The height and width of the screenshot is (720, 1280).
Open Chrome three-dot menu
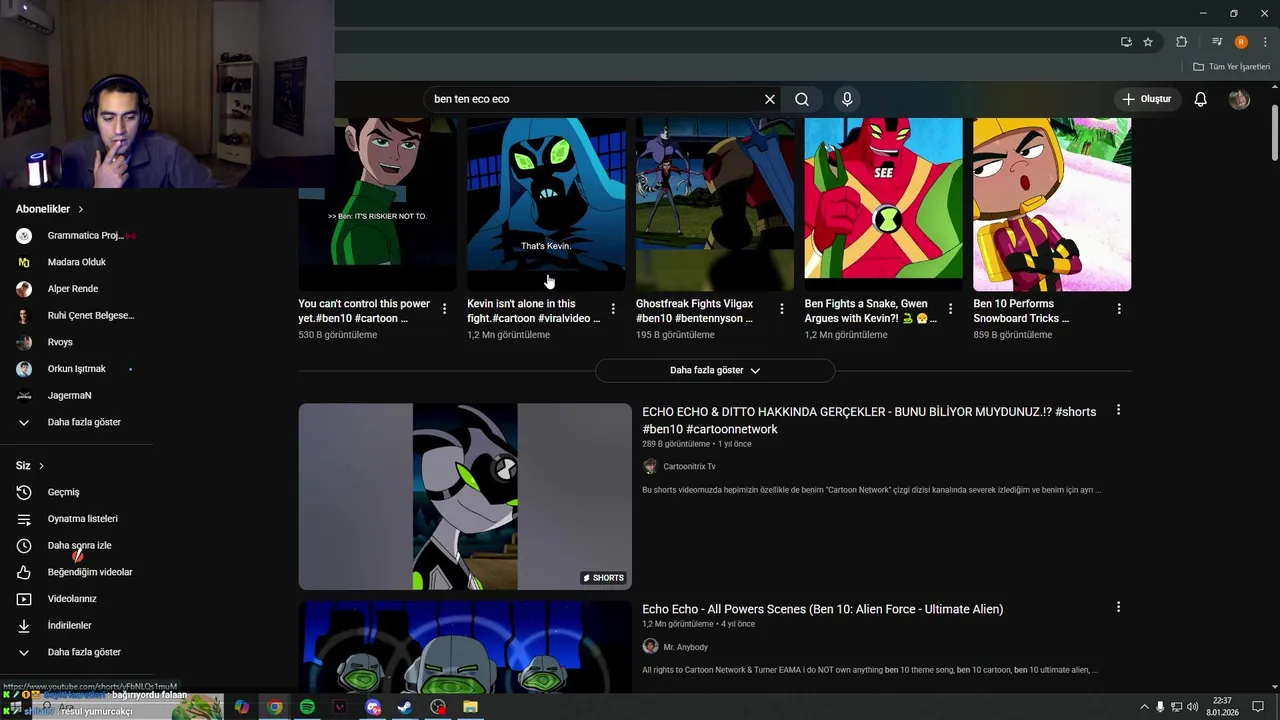[x=1265, y=42]
